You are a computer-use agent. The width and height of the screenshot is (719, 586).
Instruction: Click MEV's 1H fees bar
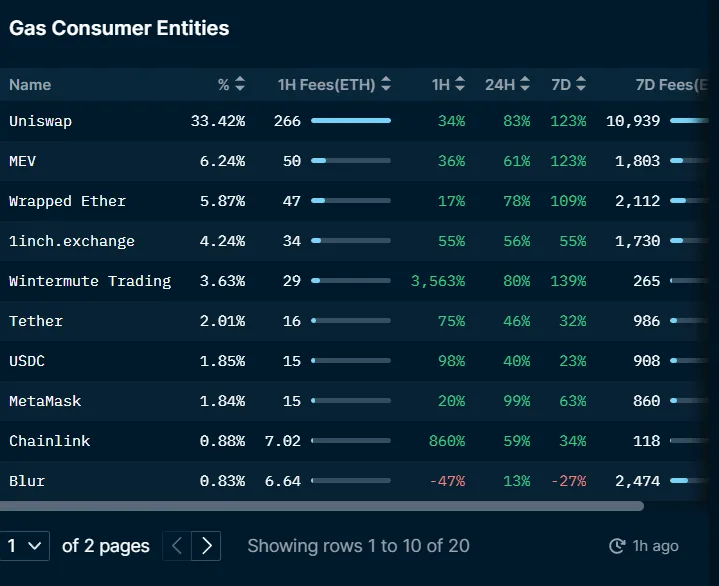[351, 160]
